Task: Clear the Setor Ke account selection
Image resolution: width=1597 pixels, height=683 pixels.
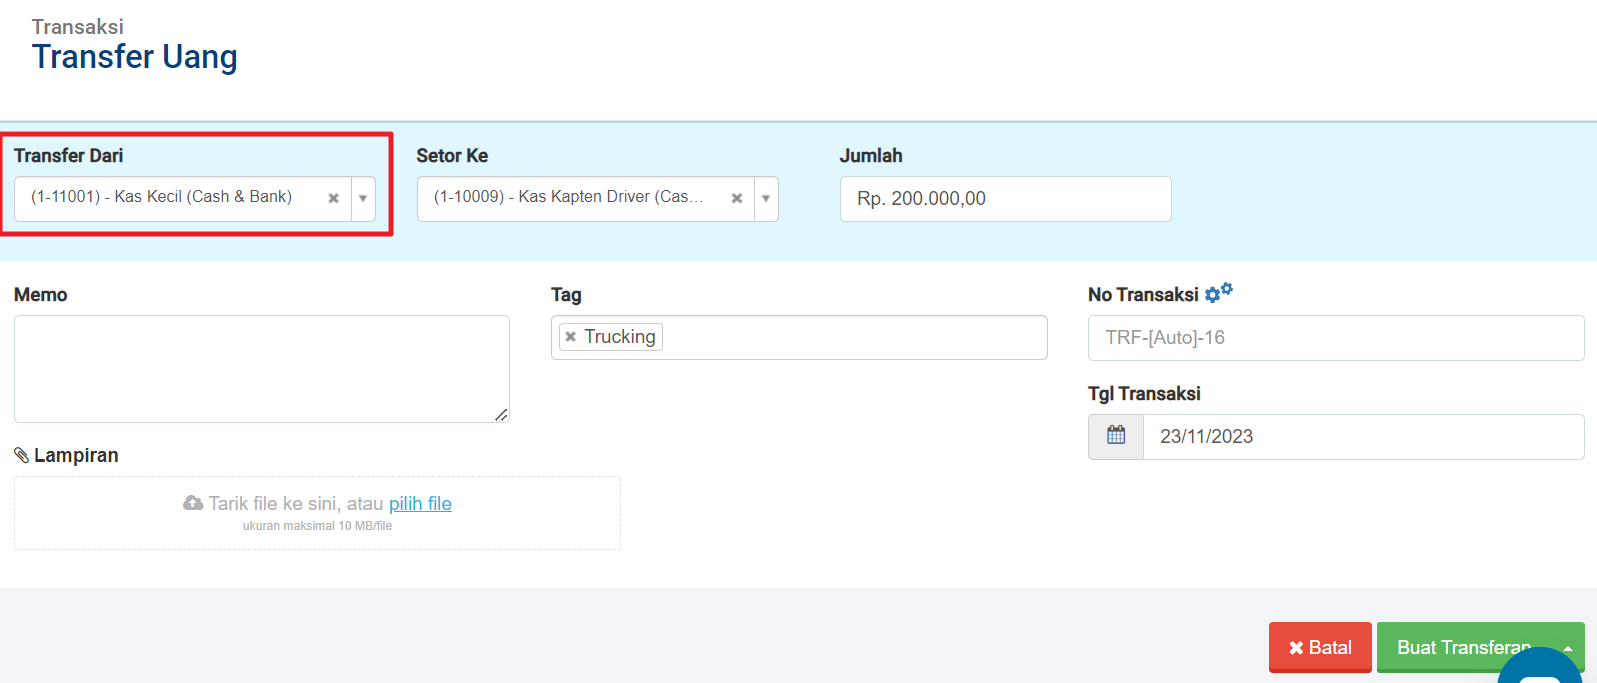Action: click(737, 198)
